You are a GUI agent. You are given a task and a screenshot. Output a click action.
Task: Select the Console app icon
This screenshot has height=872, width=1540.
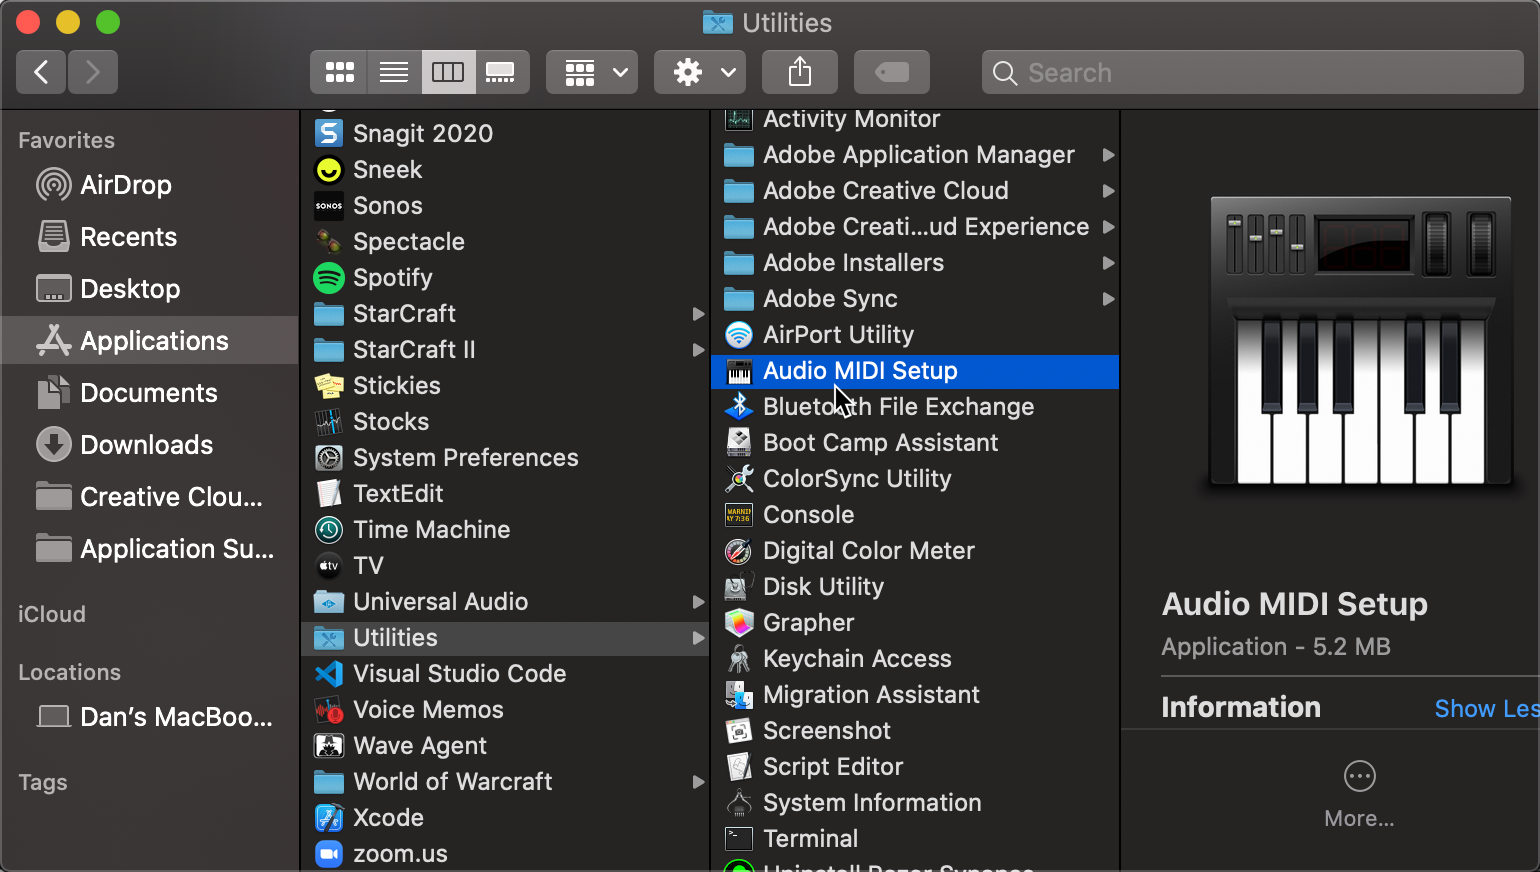(739, 515)
